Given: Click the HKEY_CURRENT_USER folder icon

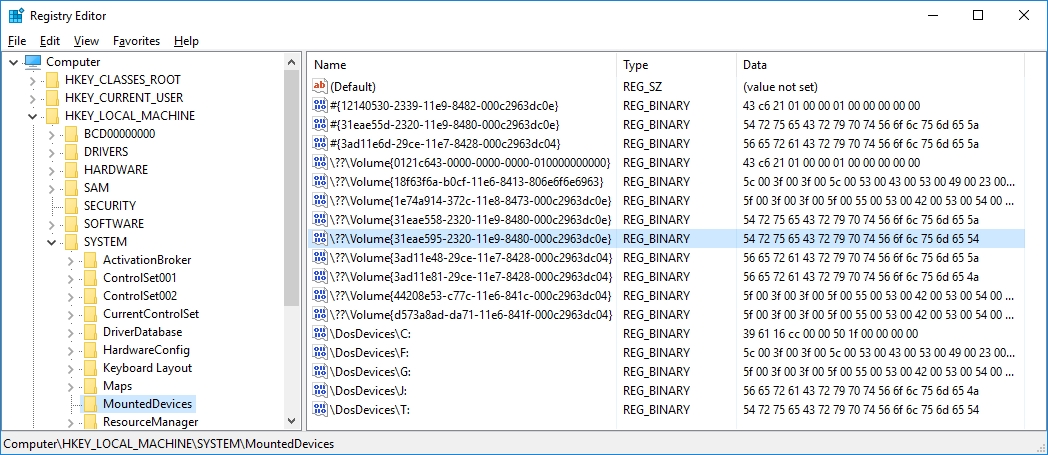Looking at the screenshot, I should point(53,98).
